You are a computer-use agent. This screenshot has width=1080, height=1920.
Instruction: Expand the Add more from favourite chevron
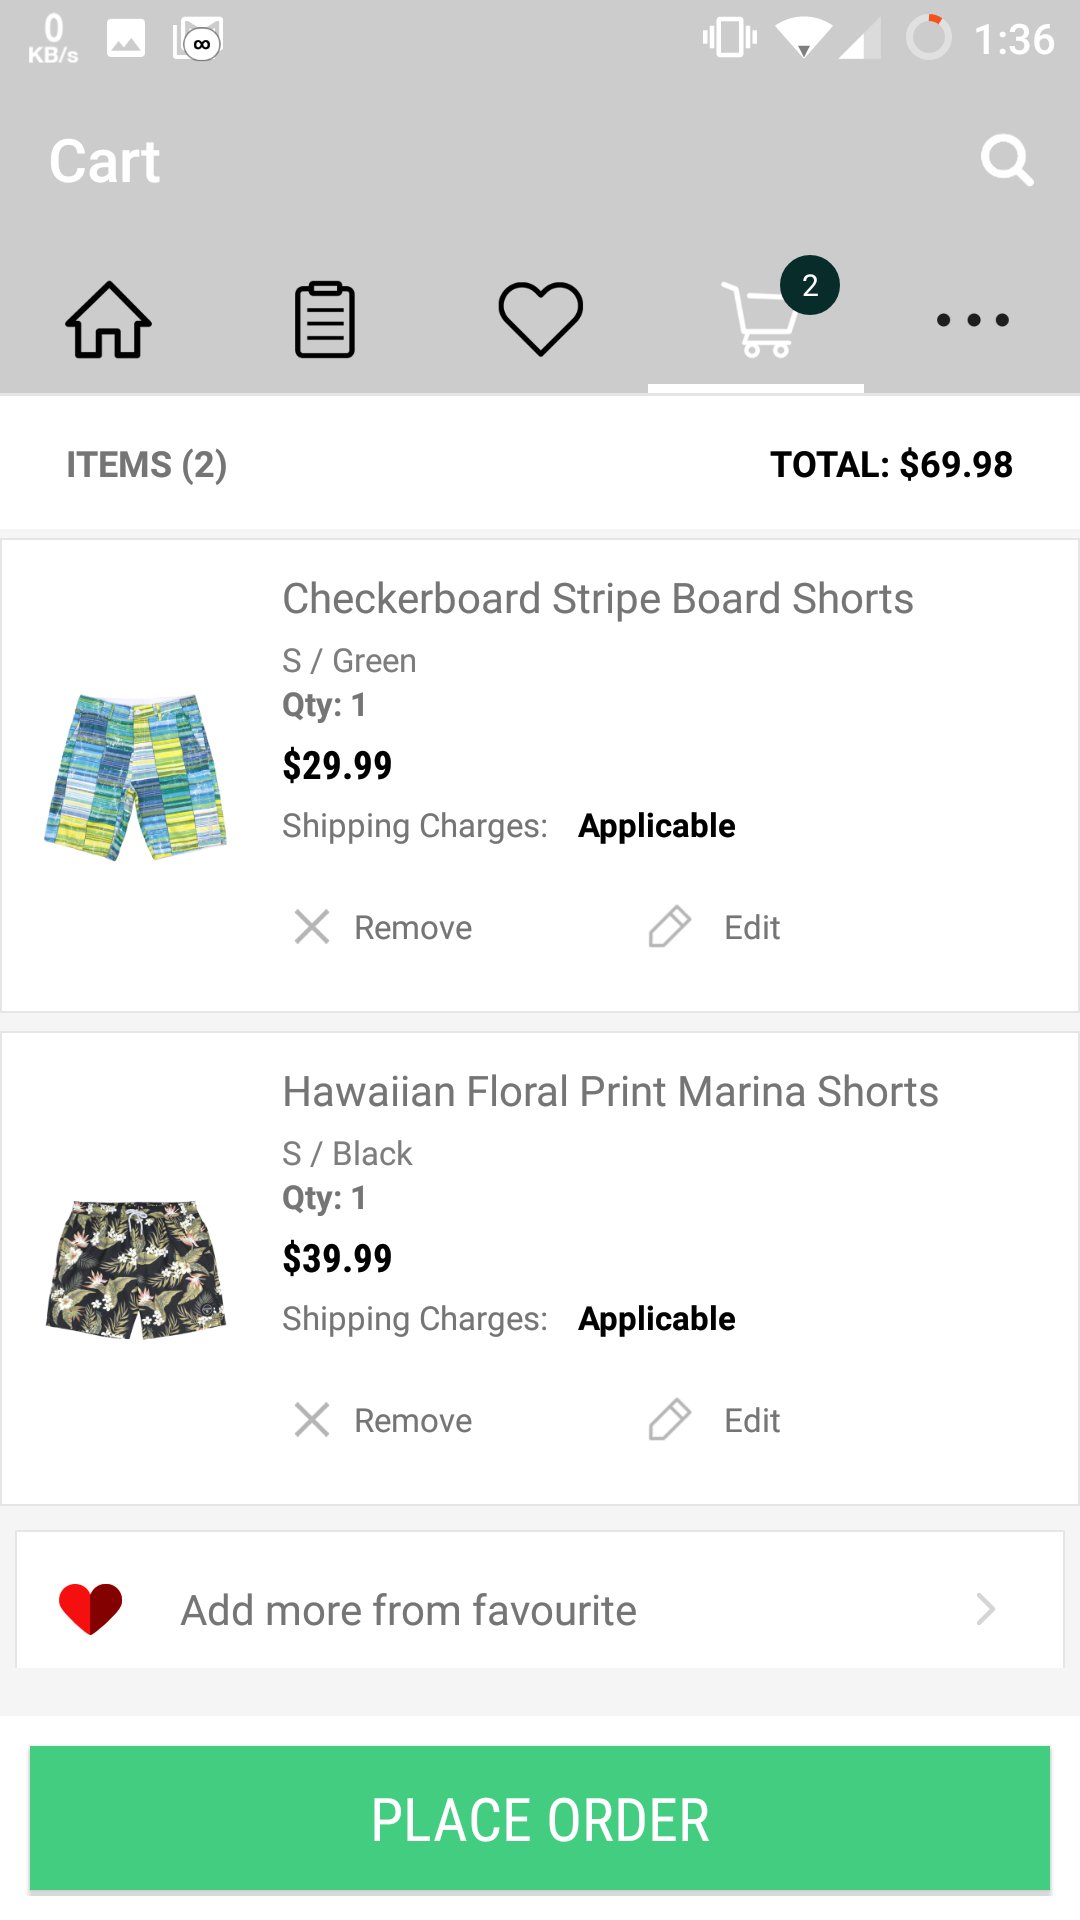pyautogui.click(x=985, y=1609)
